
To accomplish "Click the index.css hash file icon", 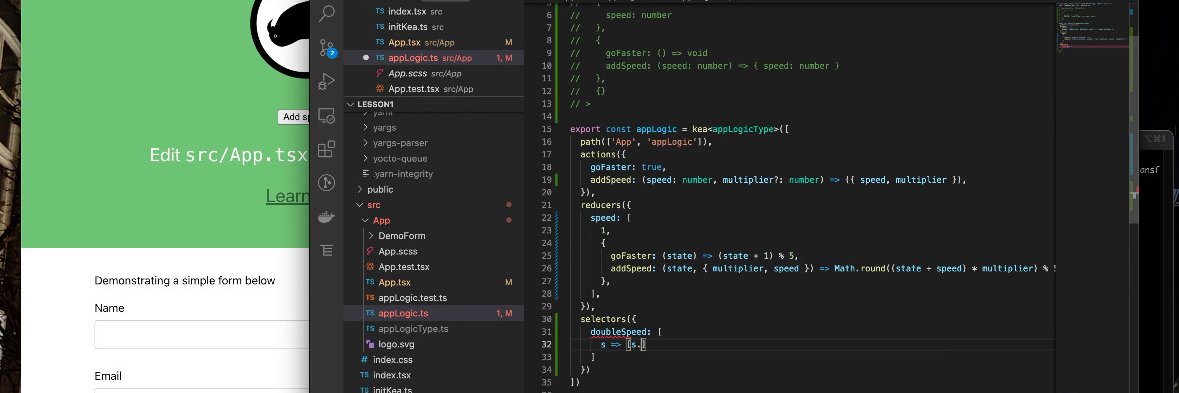I will pos(365,360).
